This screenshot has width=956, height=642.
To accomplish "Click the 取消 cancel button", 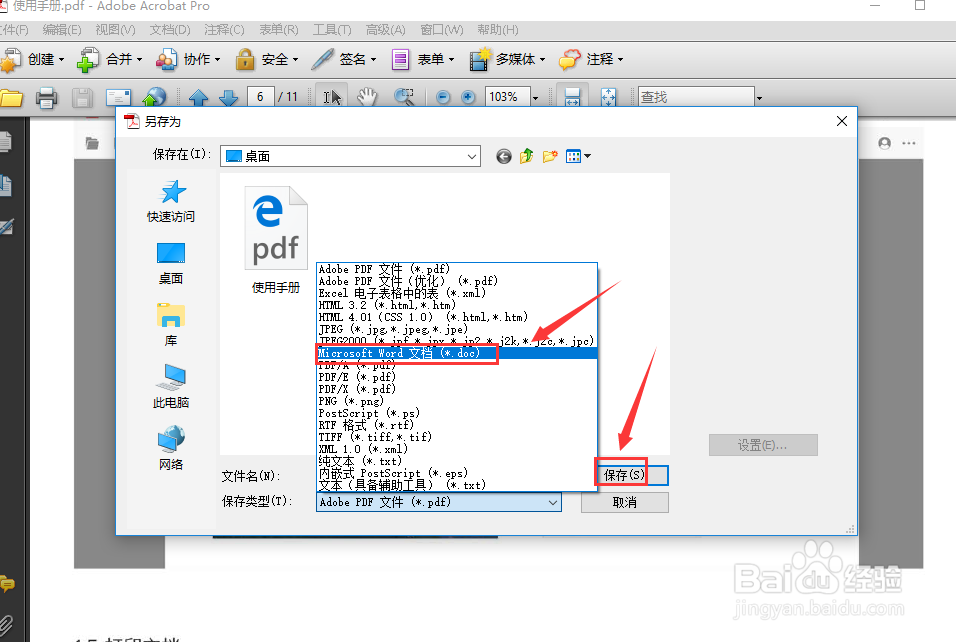I will pyautogui.click(x=625, y=502).
